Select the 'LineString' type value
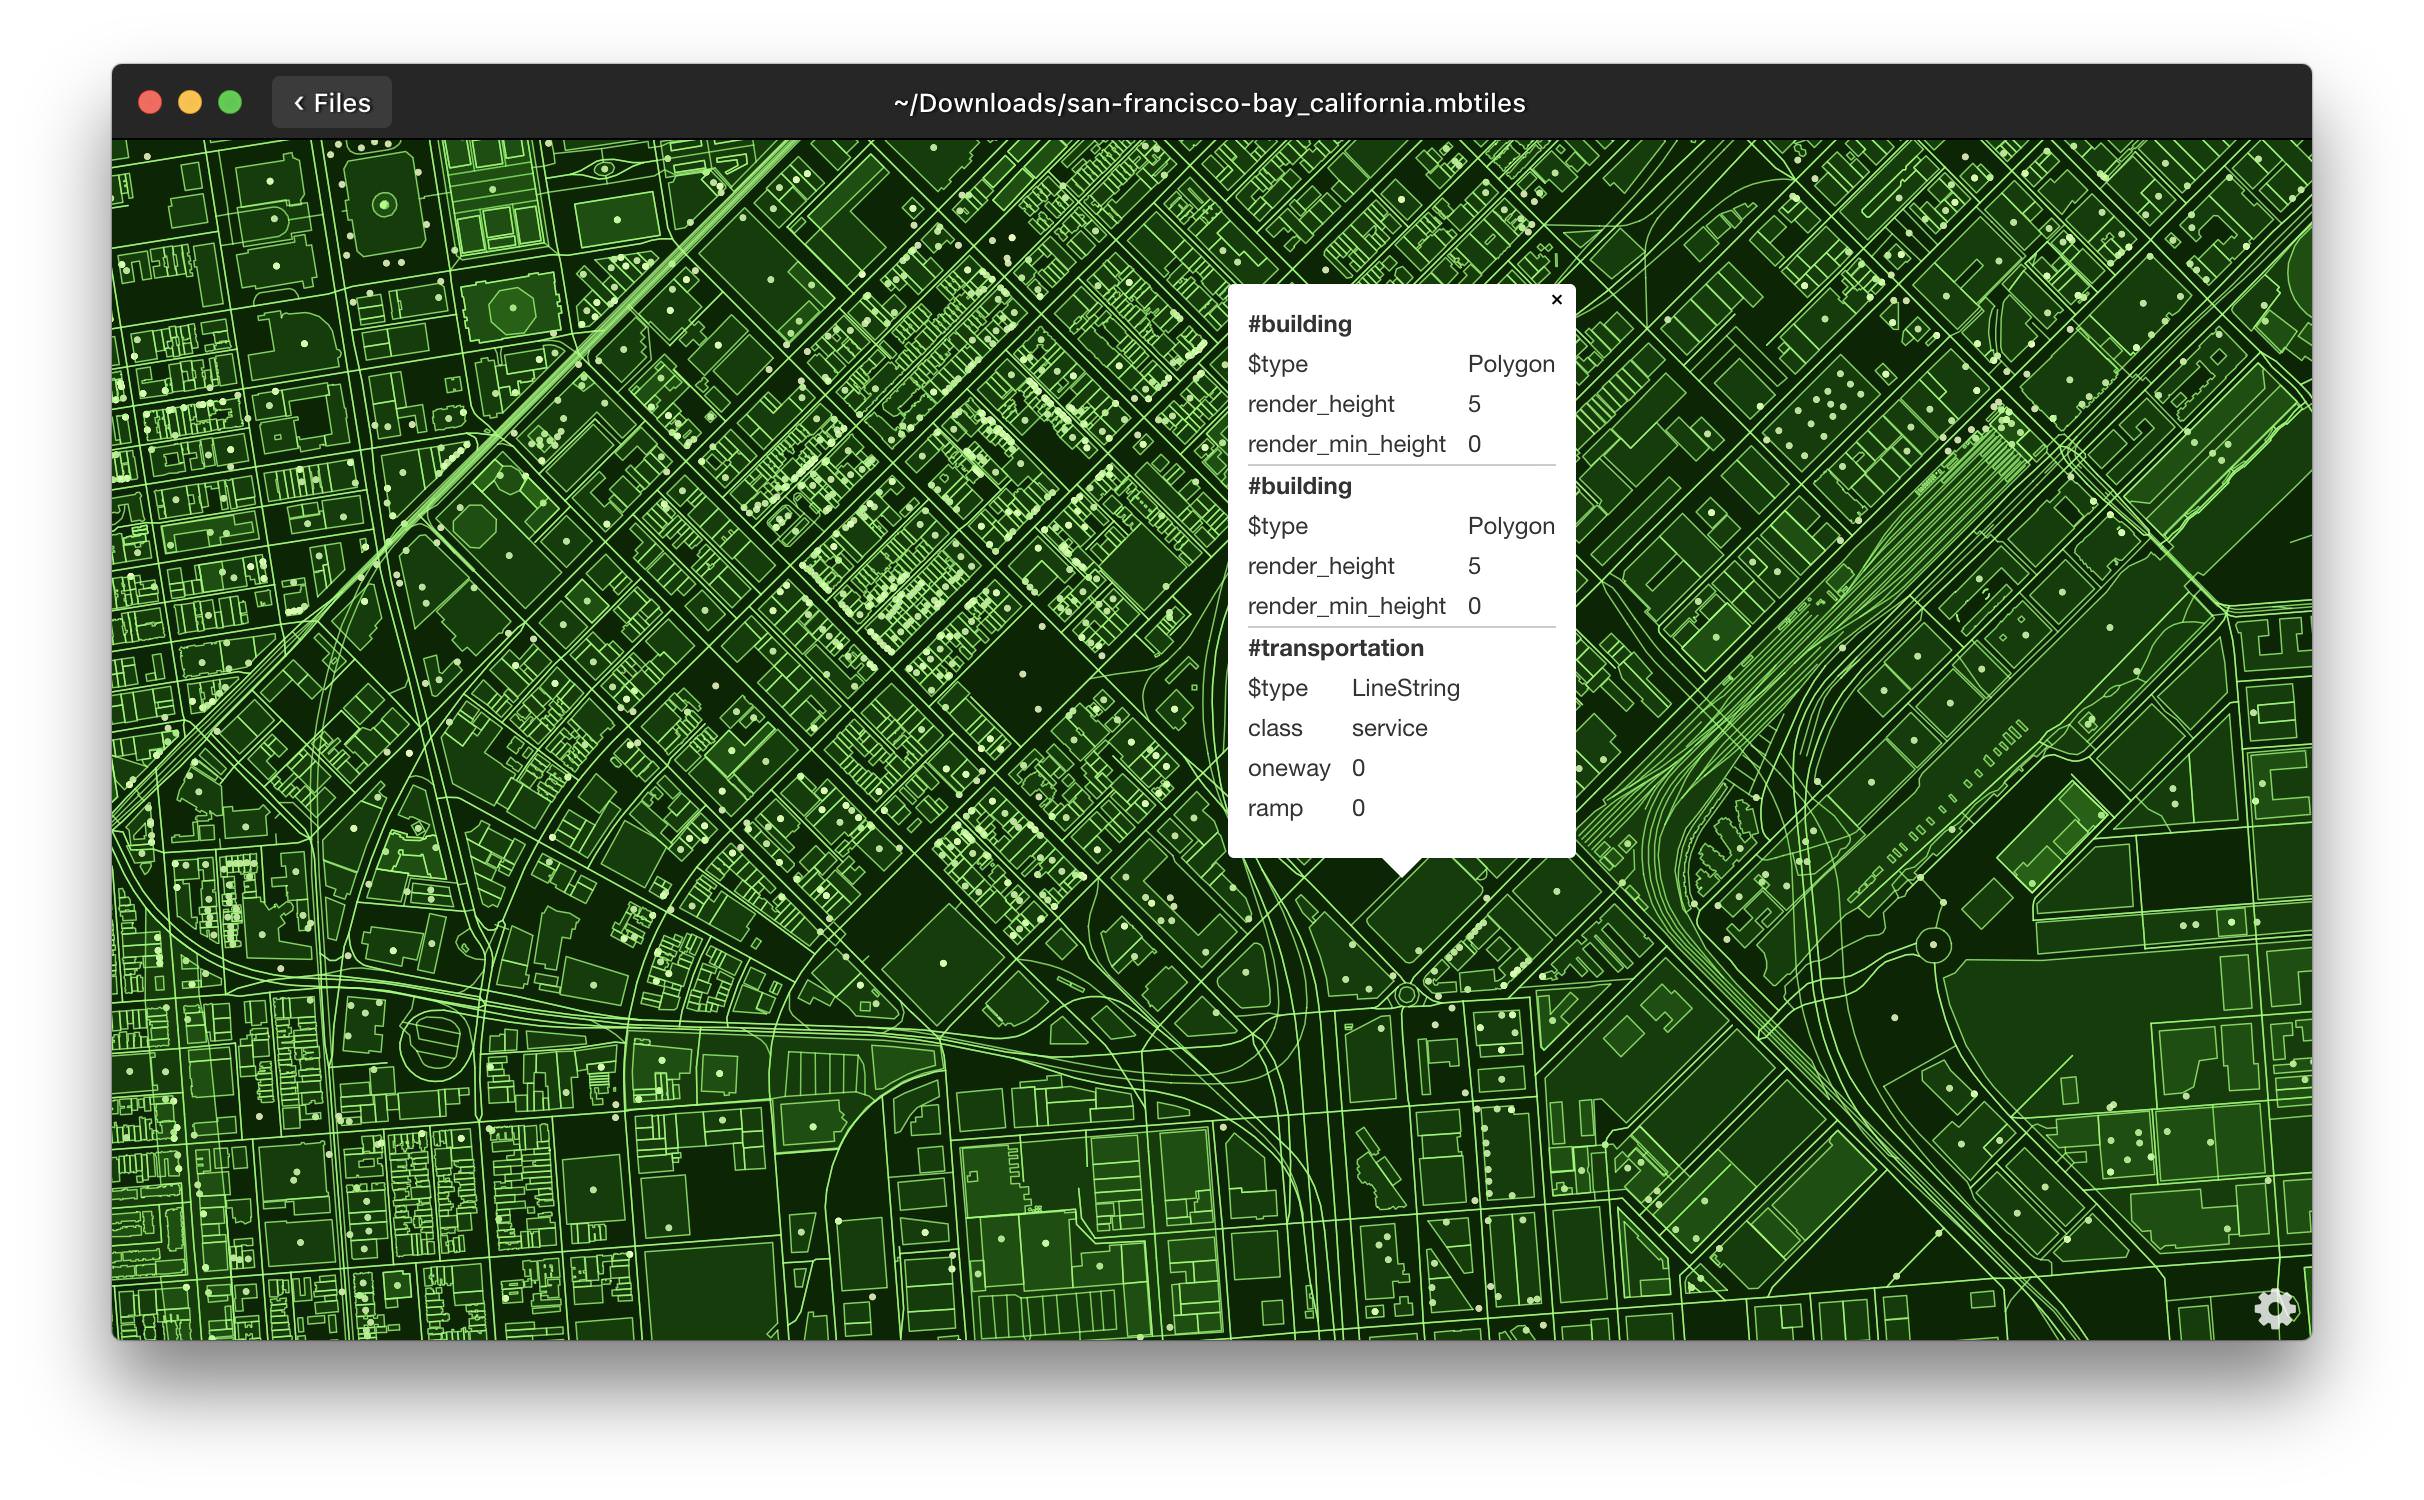2424x1500 pixels. click(1405, 688)
